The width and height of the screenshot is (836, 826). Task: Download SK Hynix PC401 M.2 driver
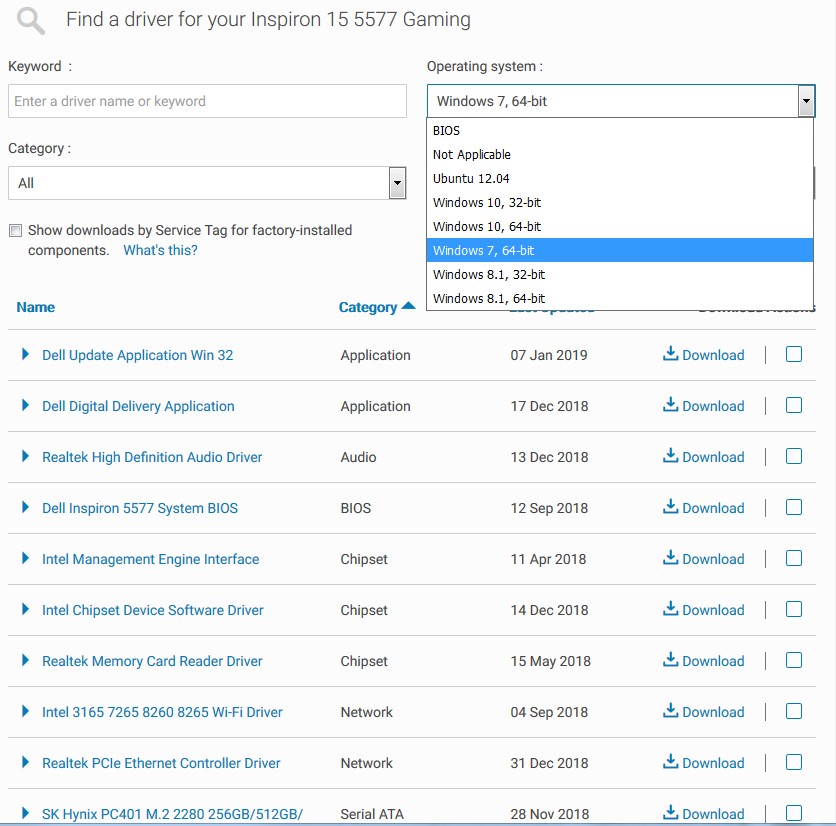tap(703, 814)
